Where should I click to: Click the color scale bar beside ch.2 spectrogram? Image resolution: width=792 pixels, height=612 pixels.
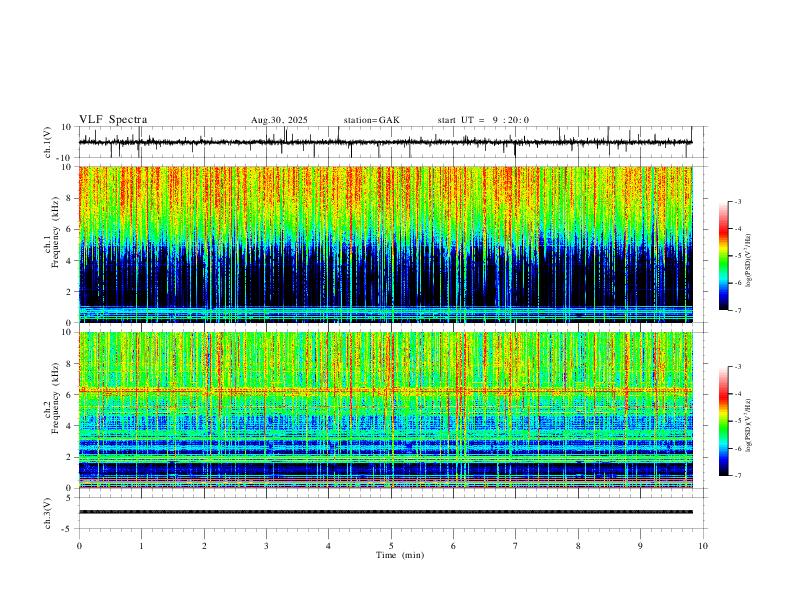pyautogui.click(x=723, y=421)
